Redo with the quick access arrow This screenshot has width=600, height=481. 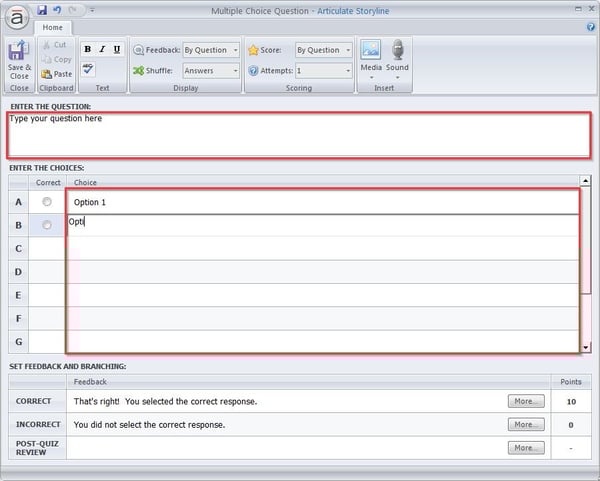click(x=72, y=10)
